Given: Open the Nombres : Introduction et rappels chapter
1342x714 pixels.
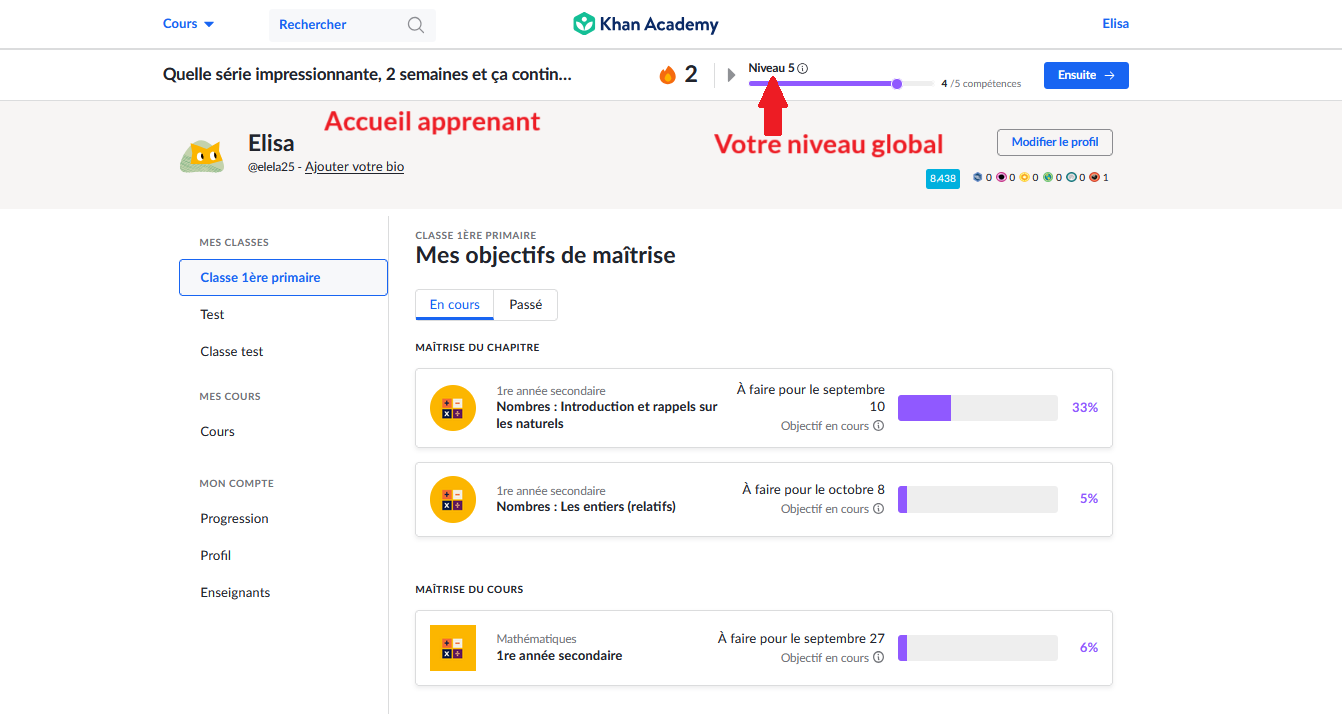Looking at the screenshot, I should click(x=607, y=415).
